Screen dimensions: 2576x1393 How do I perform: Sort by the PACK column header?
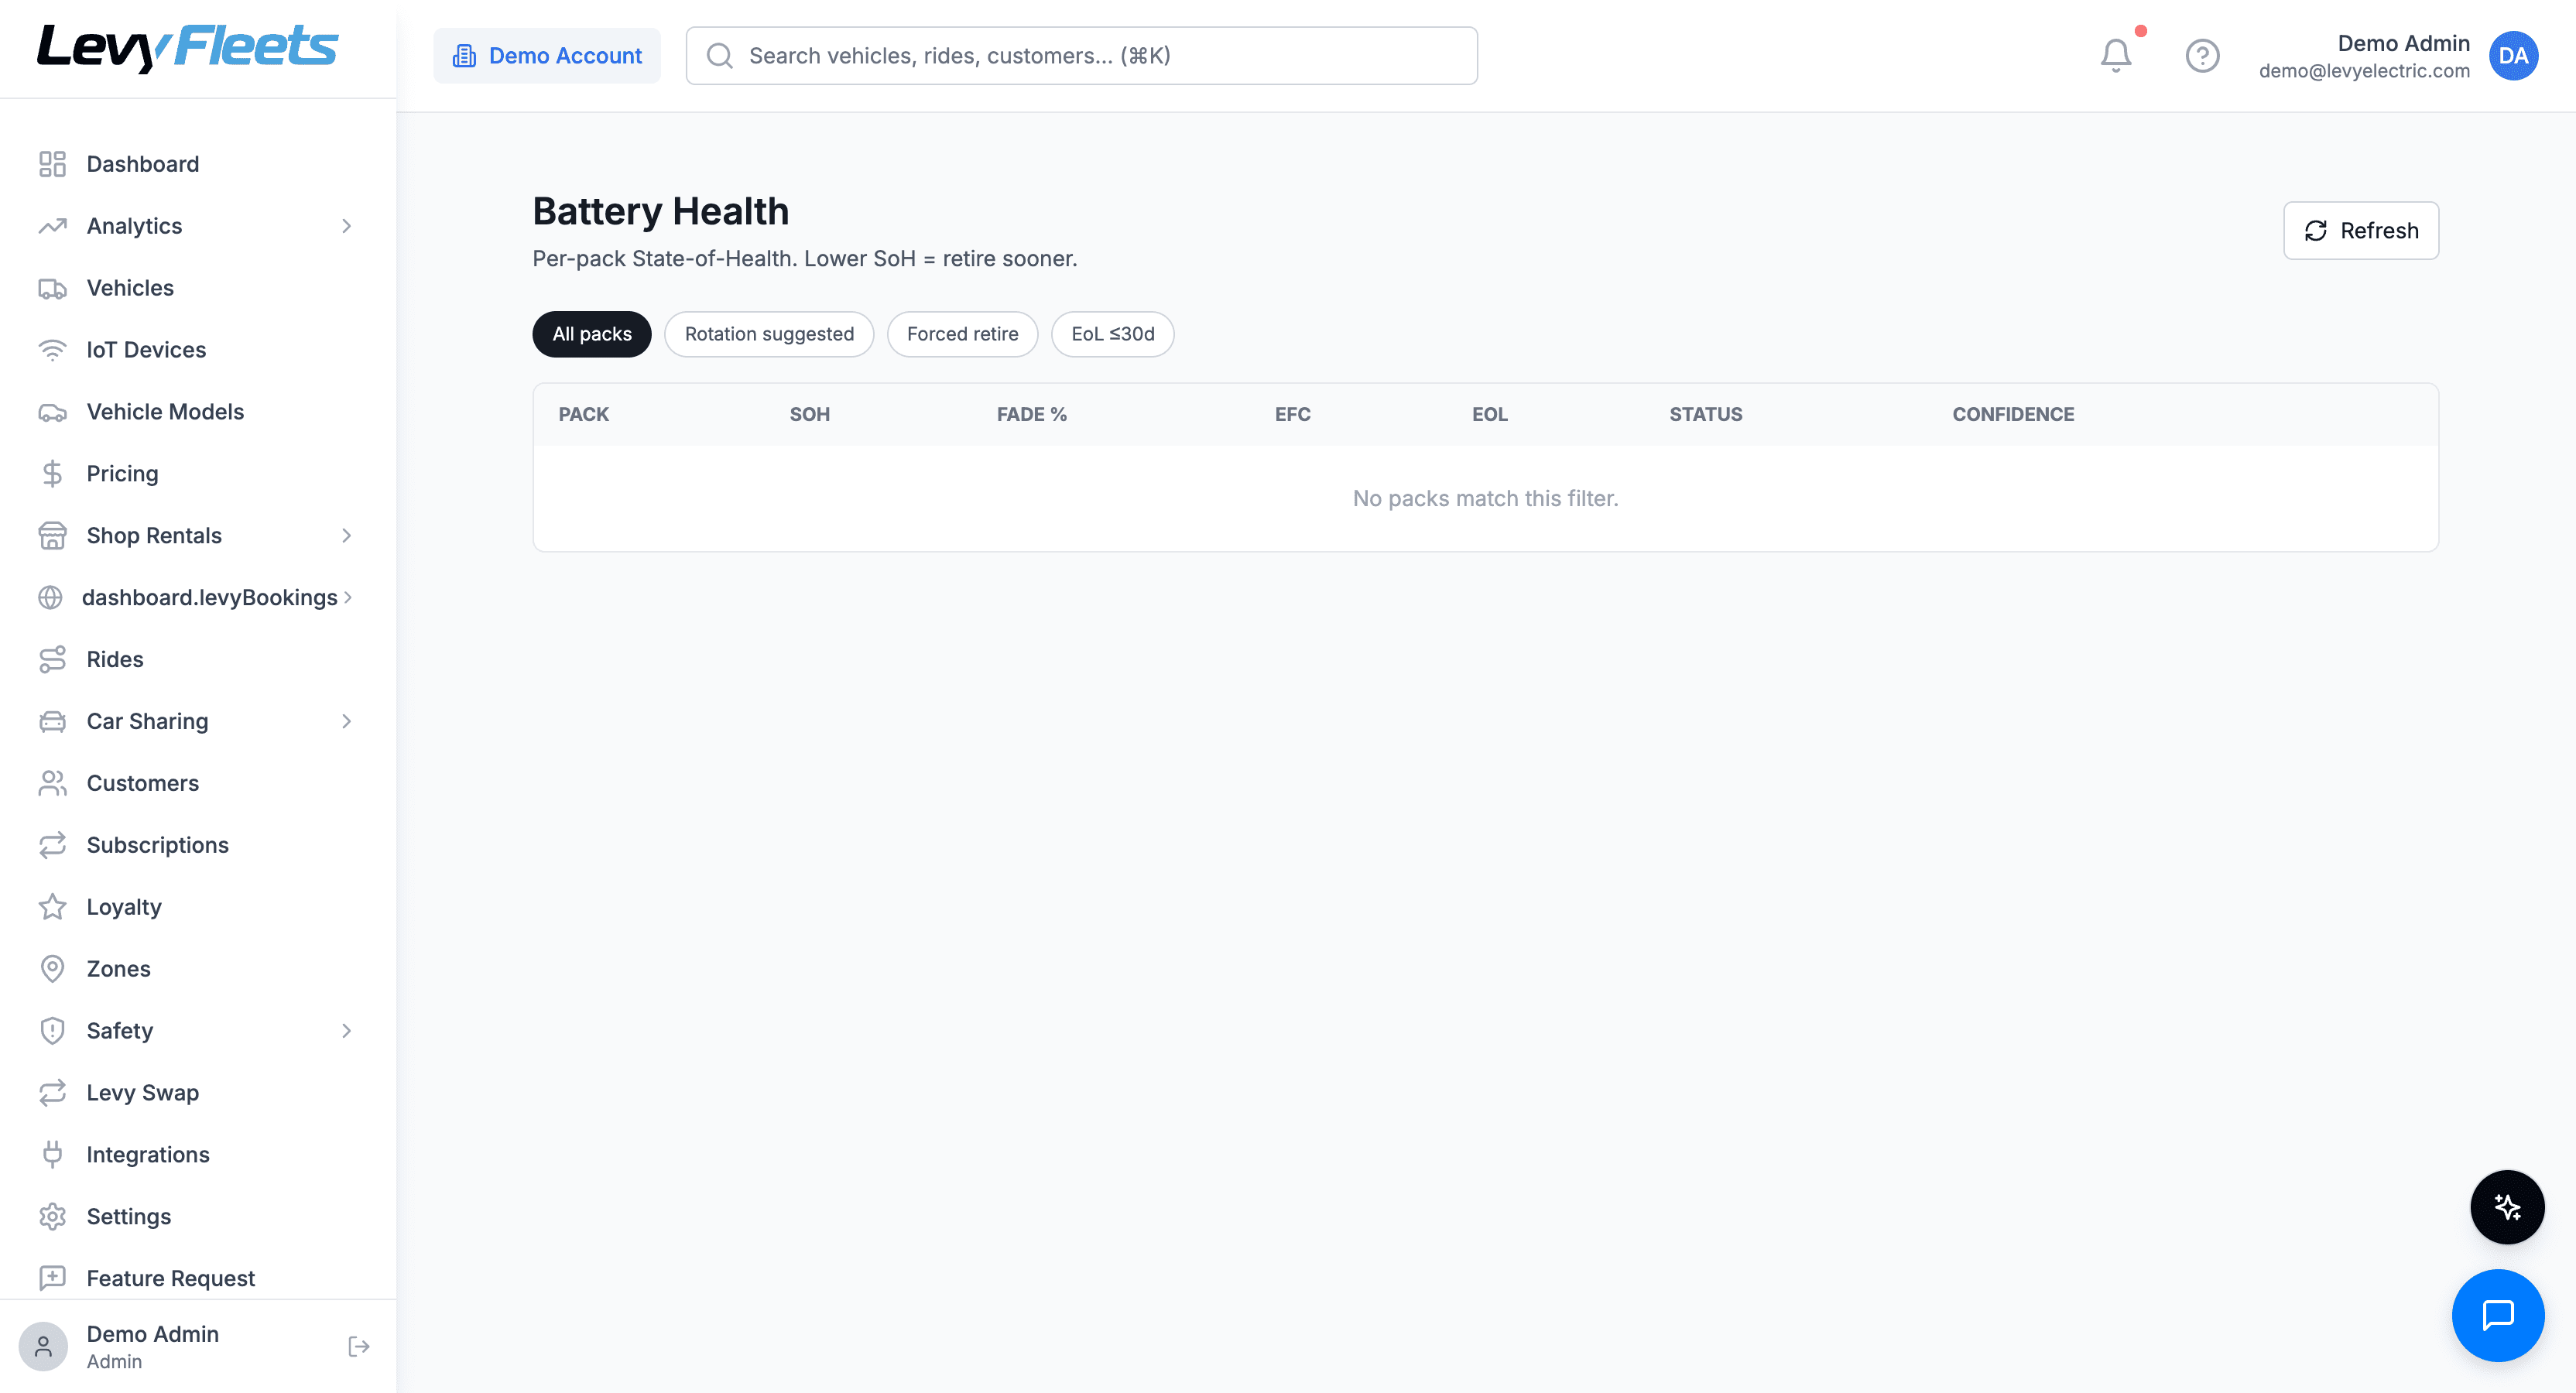pos(584,414)
